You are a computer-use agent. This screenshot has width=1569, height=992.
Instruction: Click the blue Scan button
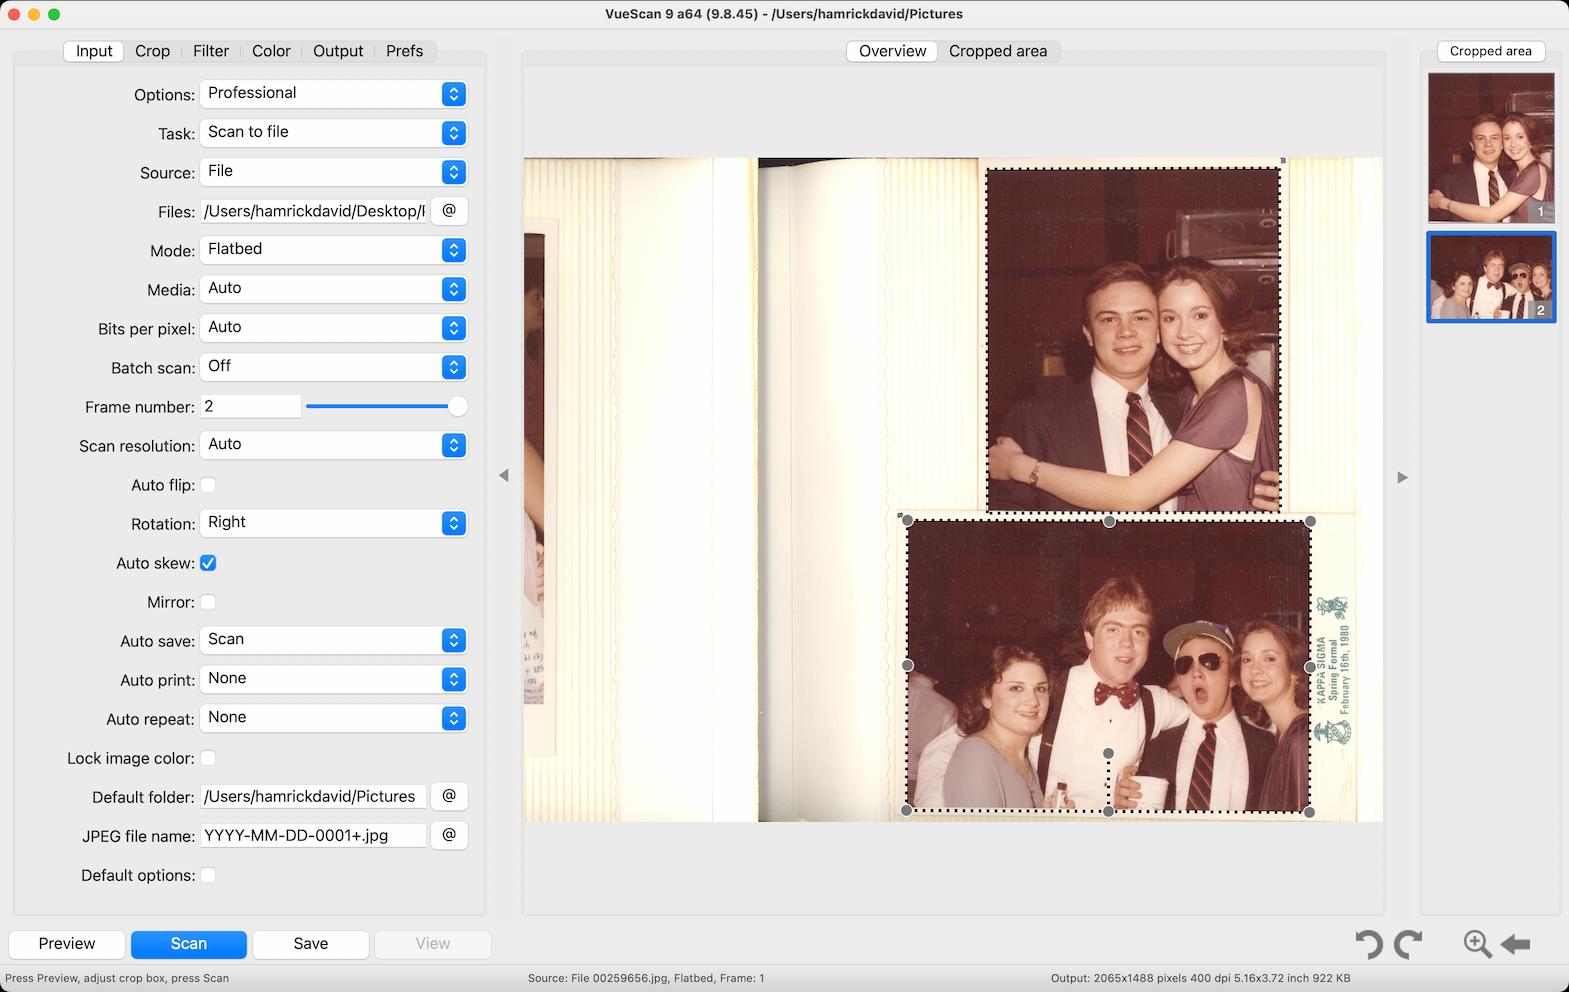(189, 944)
